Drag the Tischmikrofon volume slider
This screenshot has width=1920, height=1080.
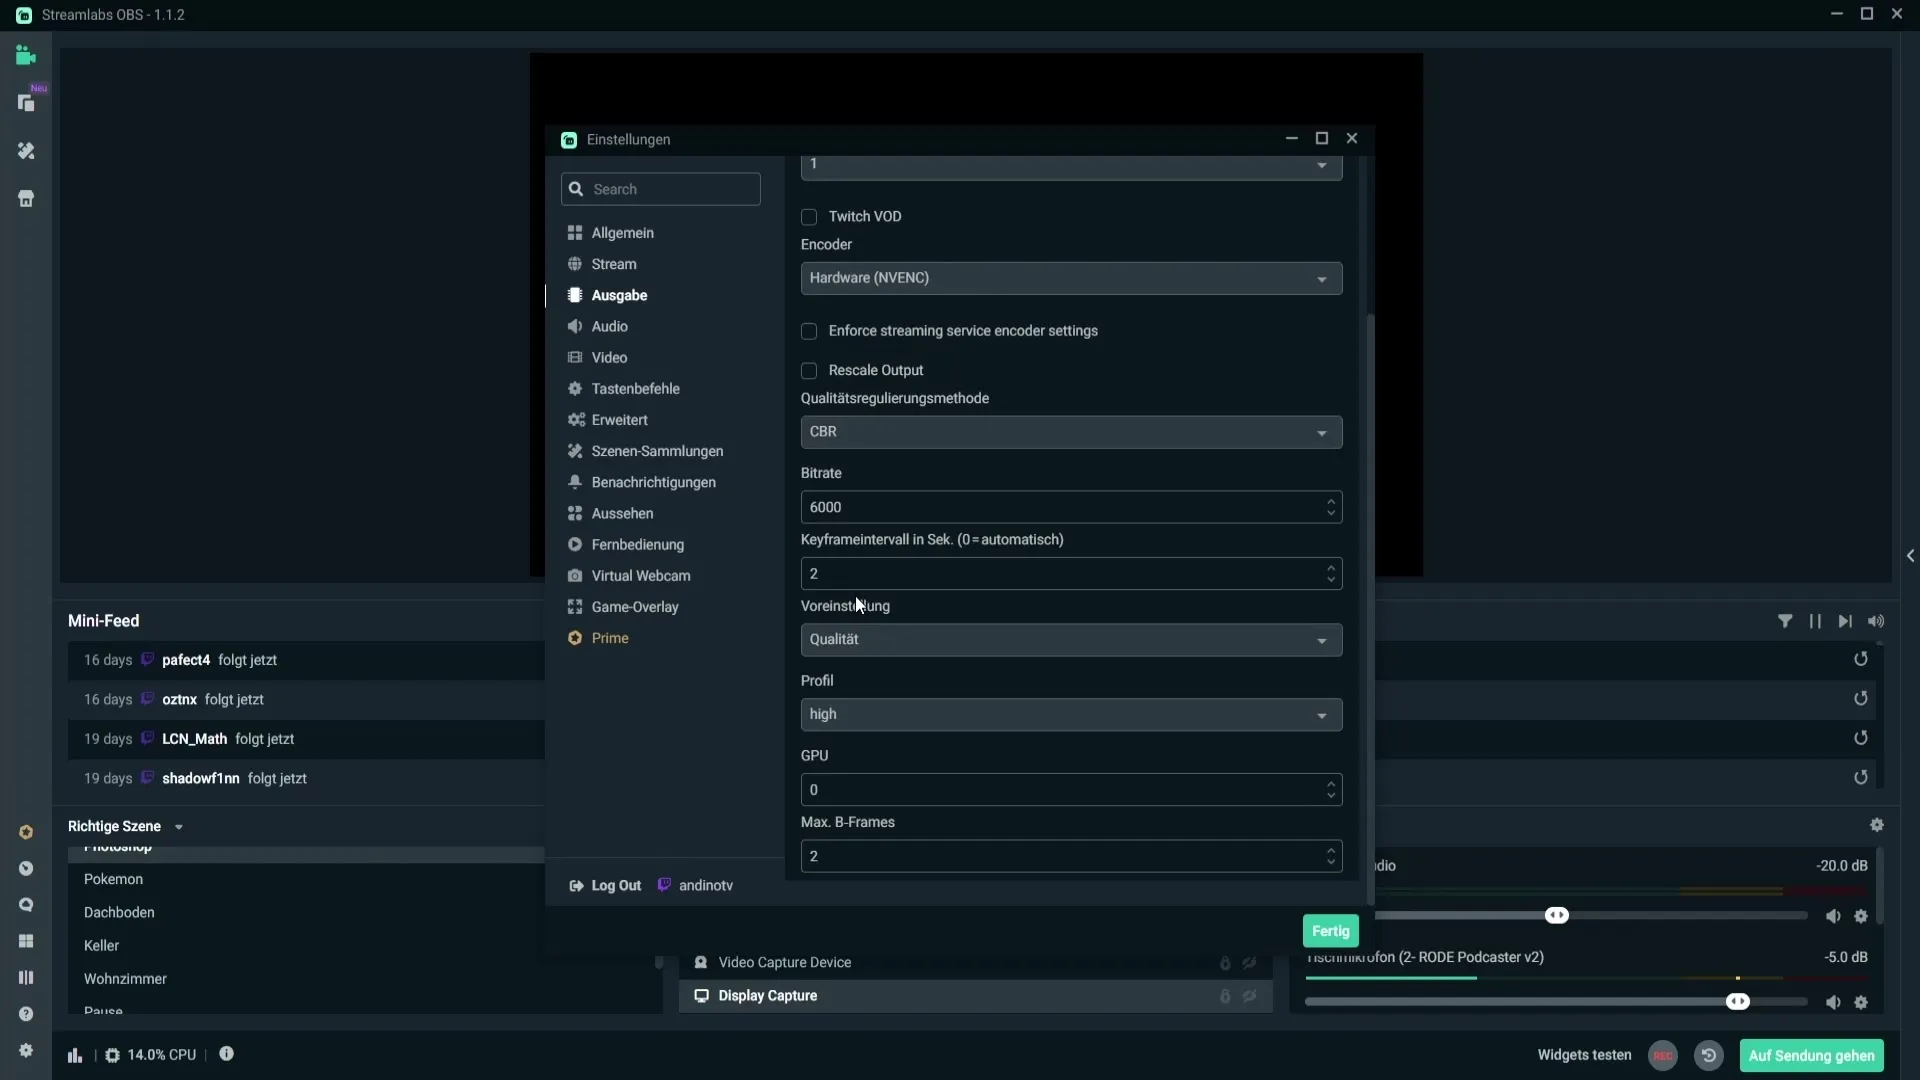tap(1741, 1002)
